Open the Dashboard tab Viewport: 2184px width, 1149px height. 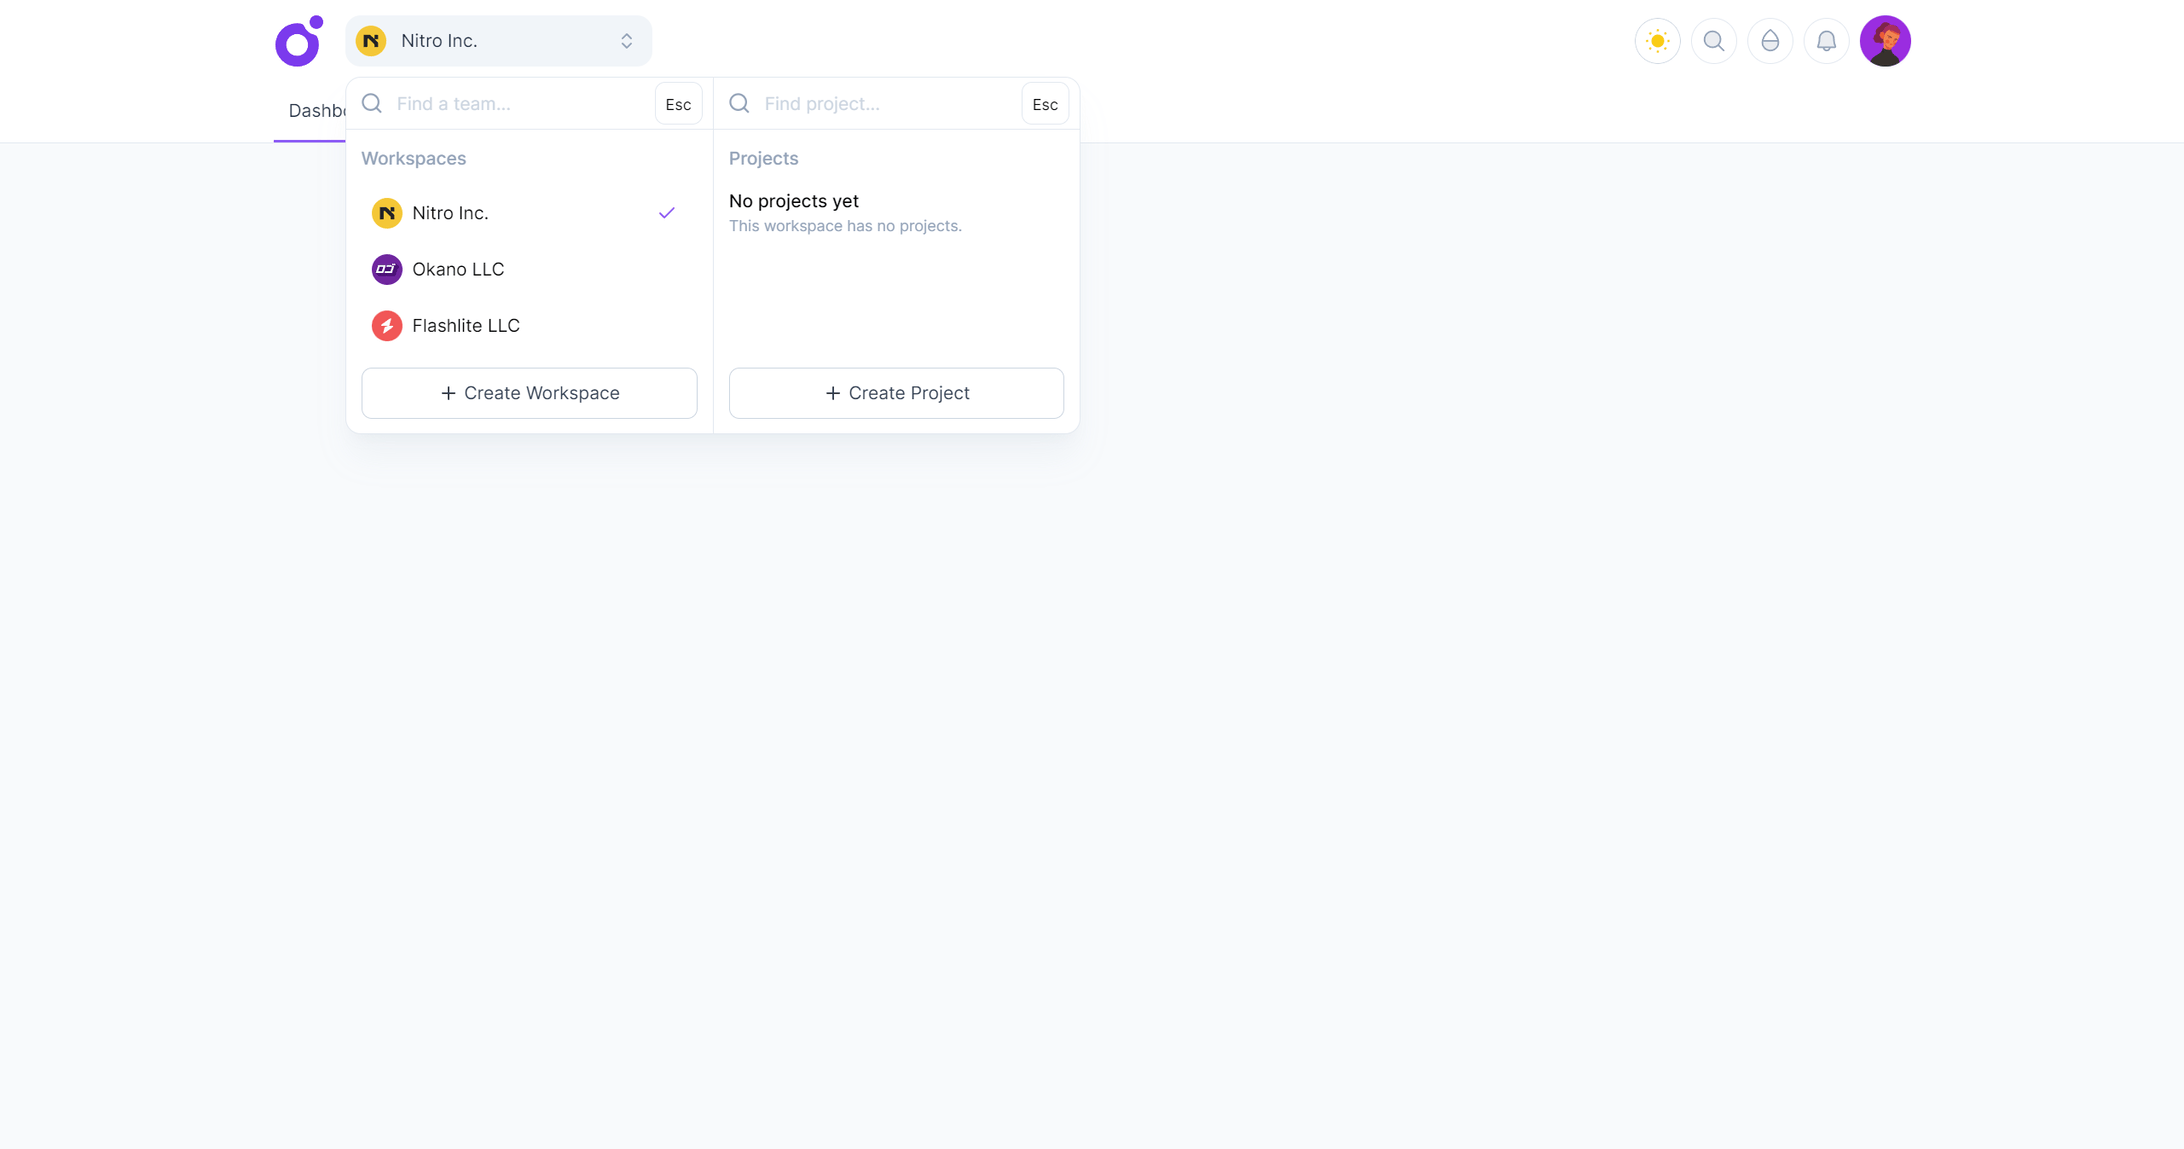click(314, 111)
